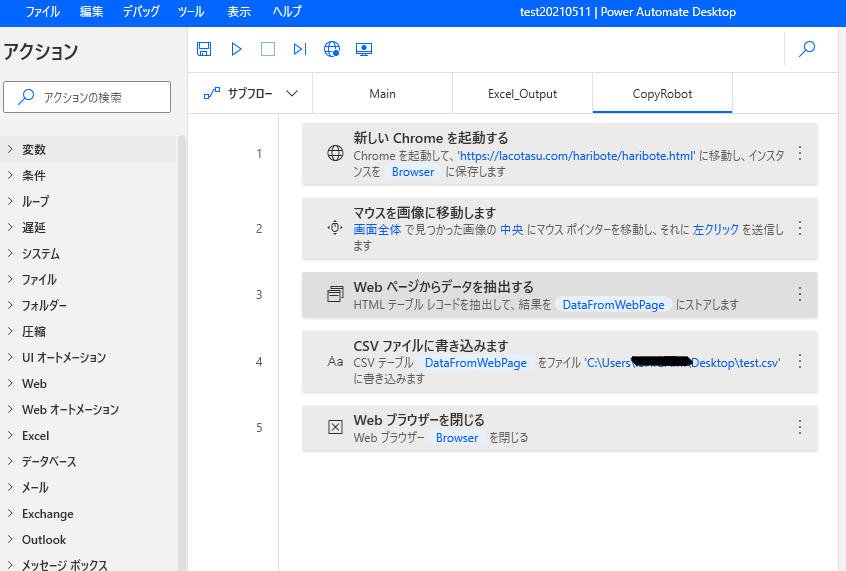Expand the Web オートメーション group
This screenshot has height=571, width=846.
pos(70,410)
